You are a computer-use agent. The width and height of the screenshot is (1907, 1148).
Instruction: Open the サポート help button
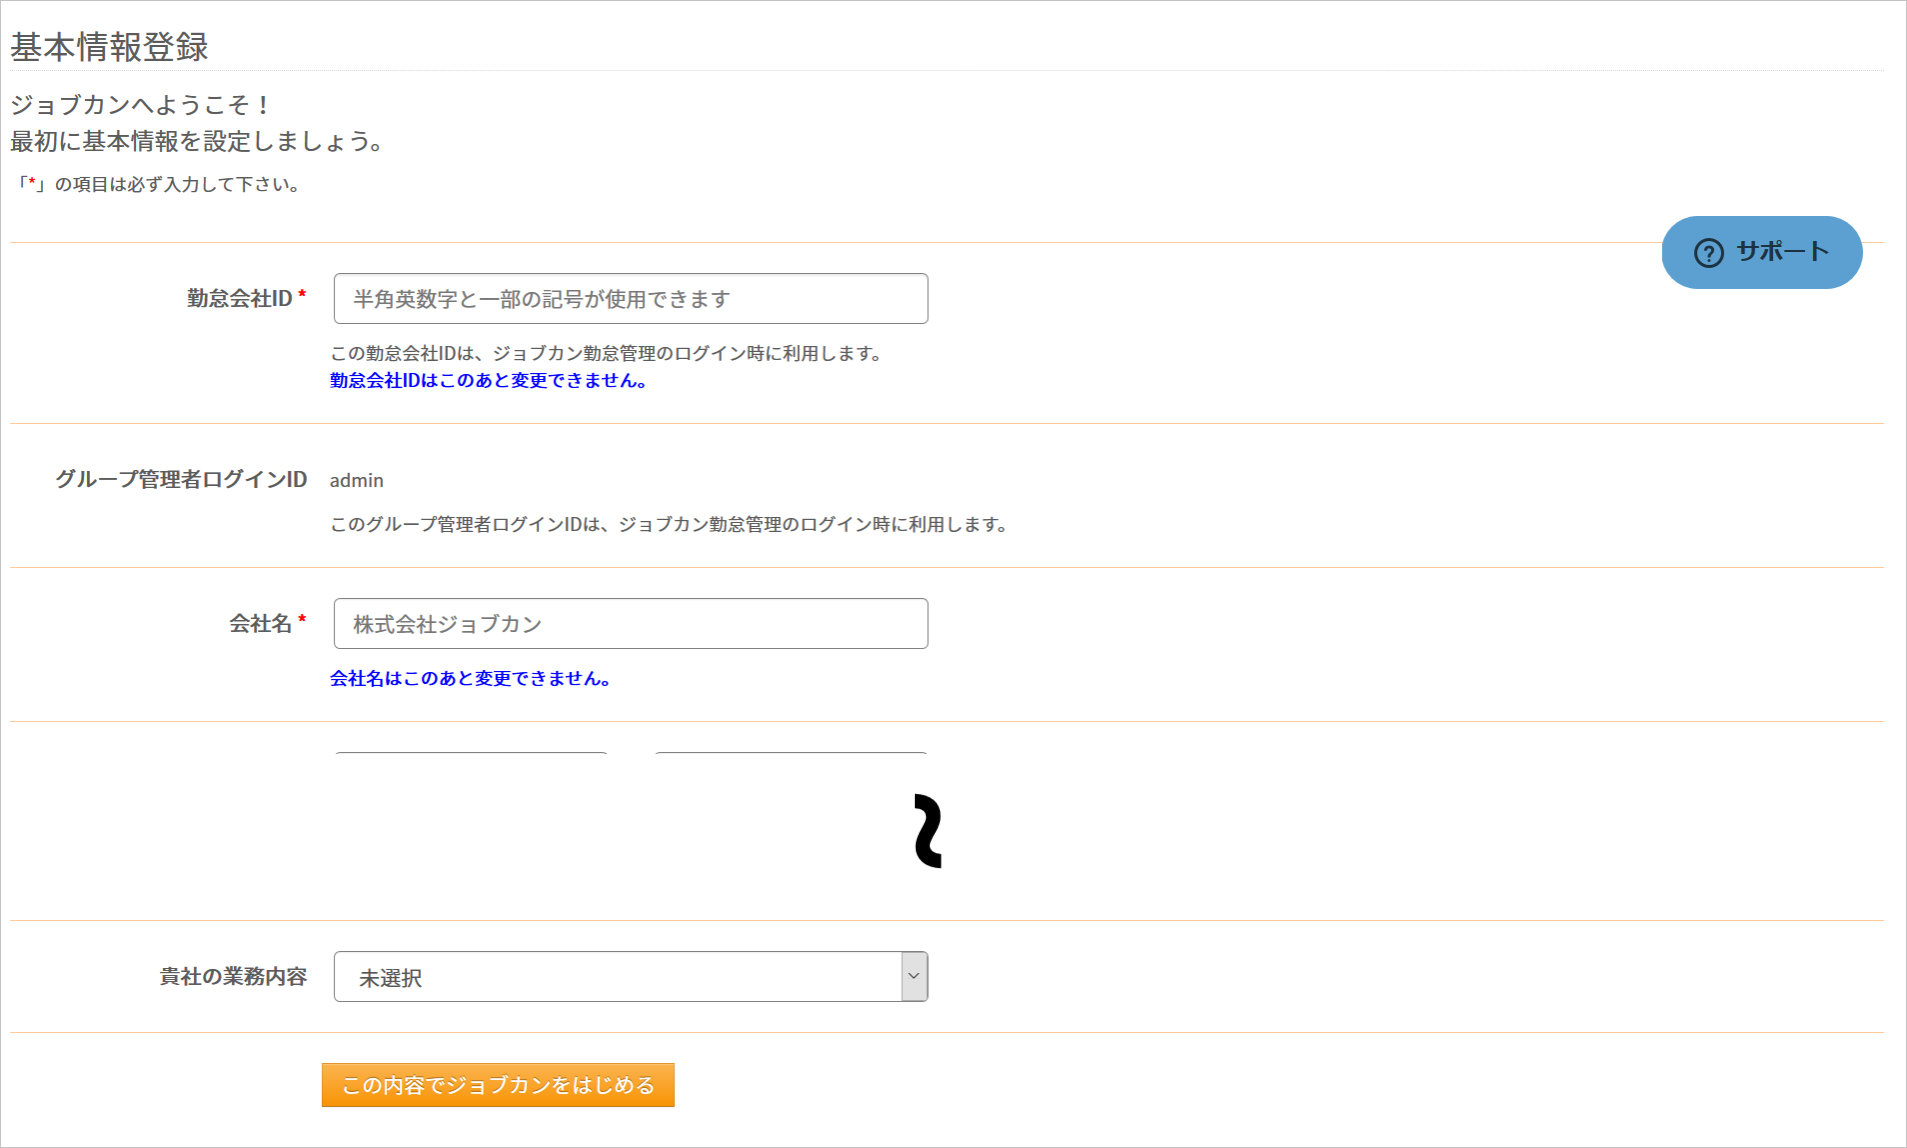pyautogui.click(x=1762, y=252)
